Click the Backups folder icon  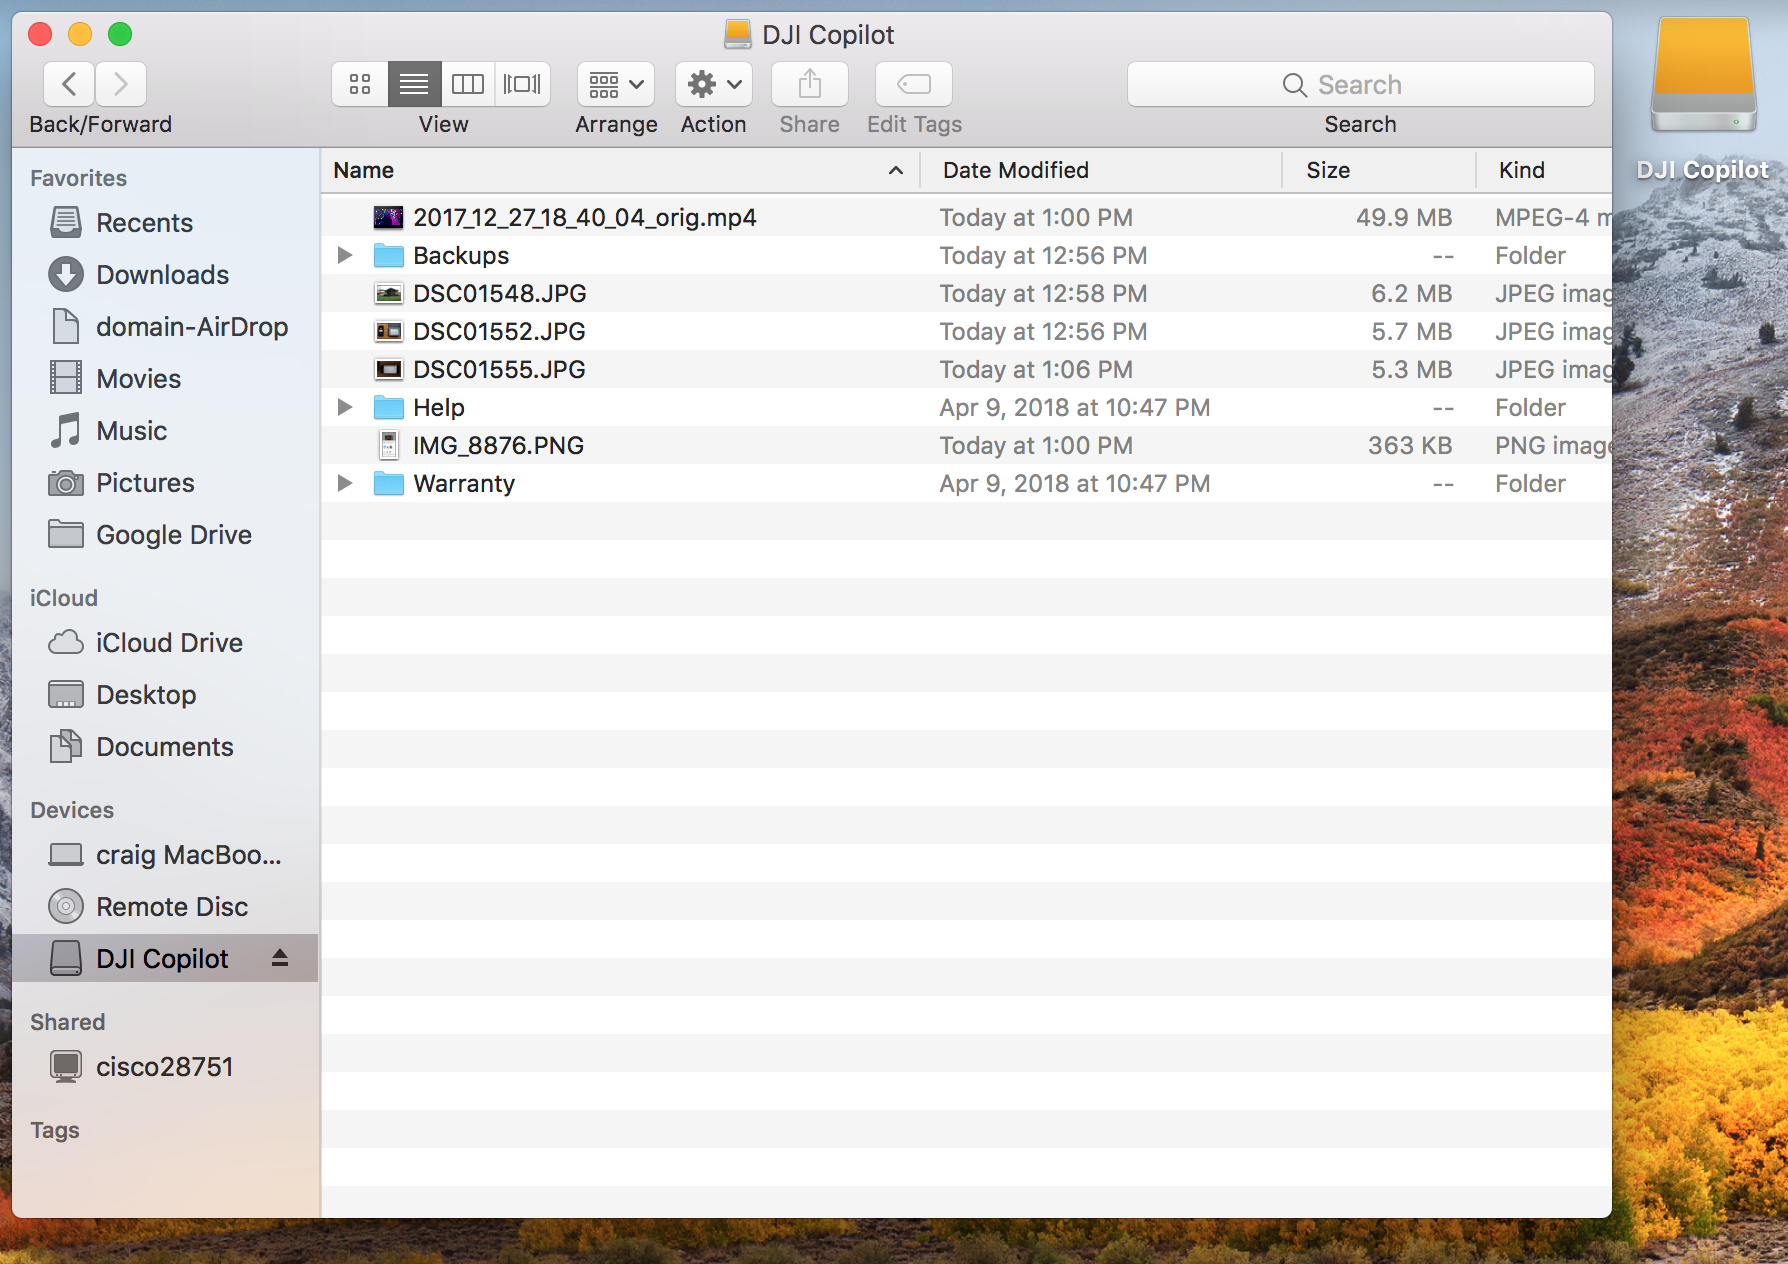388,255
